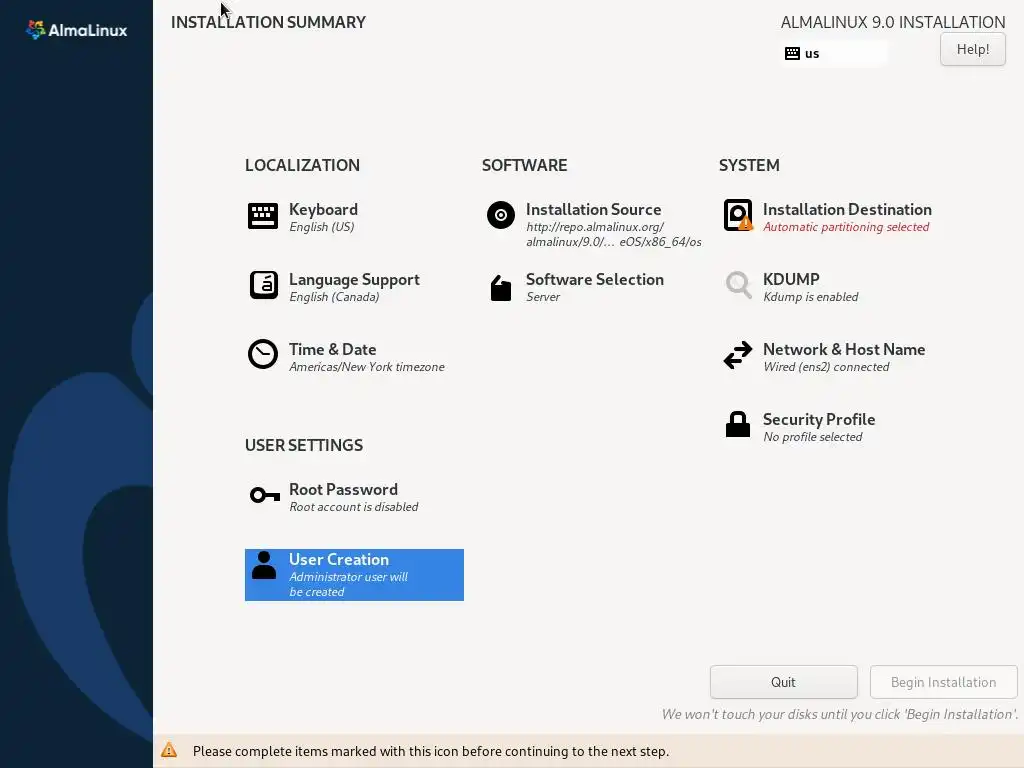Screen dimensions: 1024x768
Task: Click 'Kdump is enabled' status text
Action: click(810, 297)
